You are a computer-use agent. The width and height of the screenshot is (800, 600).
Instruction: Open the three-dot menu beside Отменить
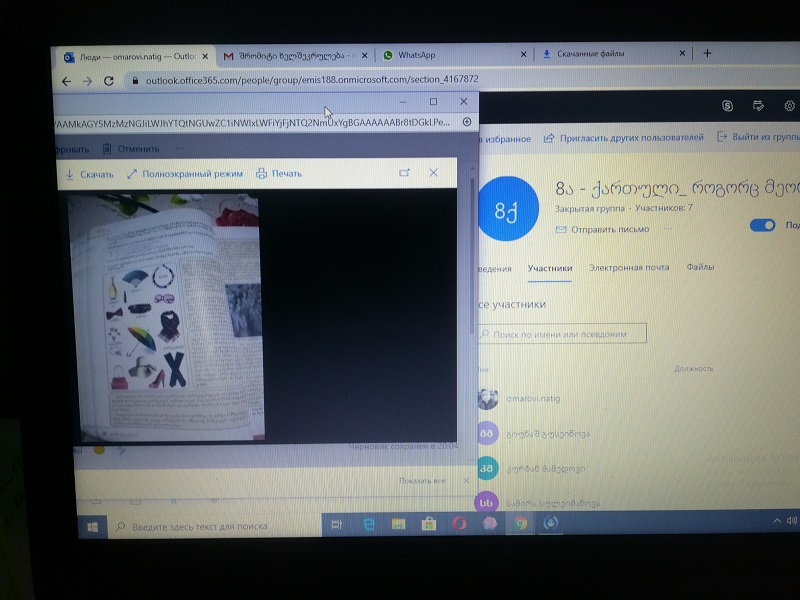pos(180,148)
